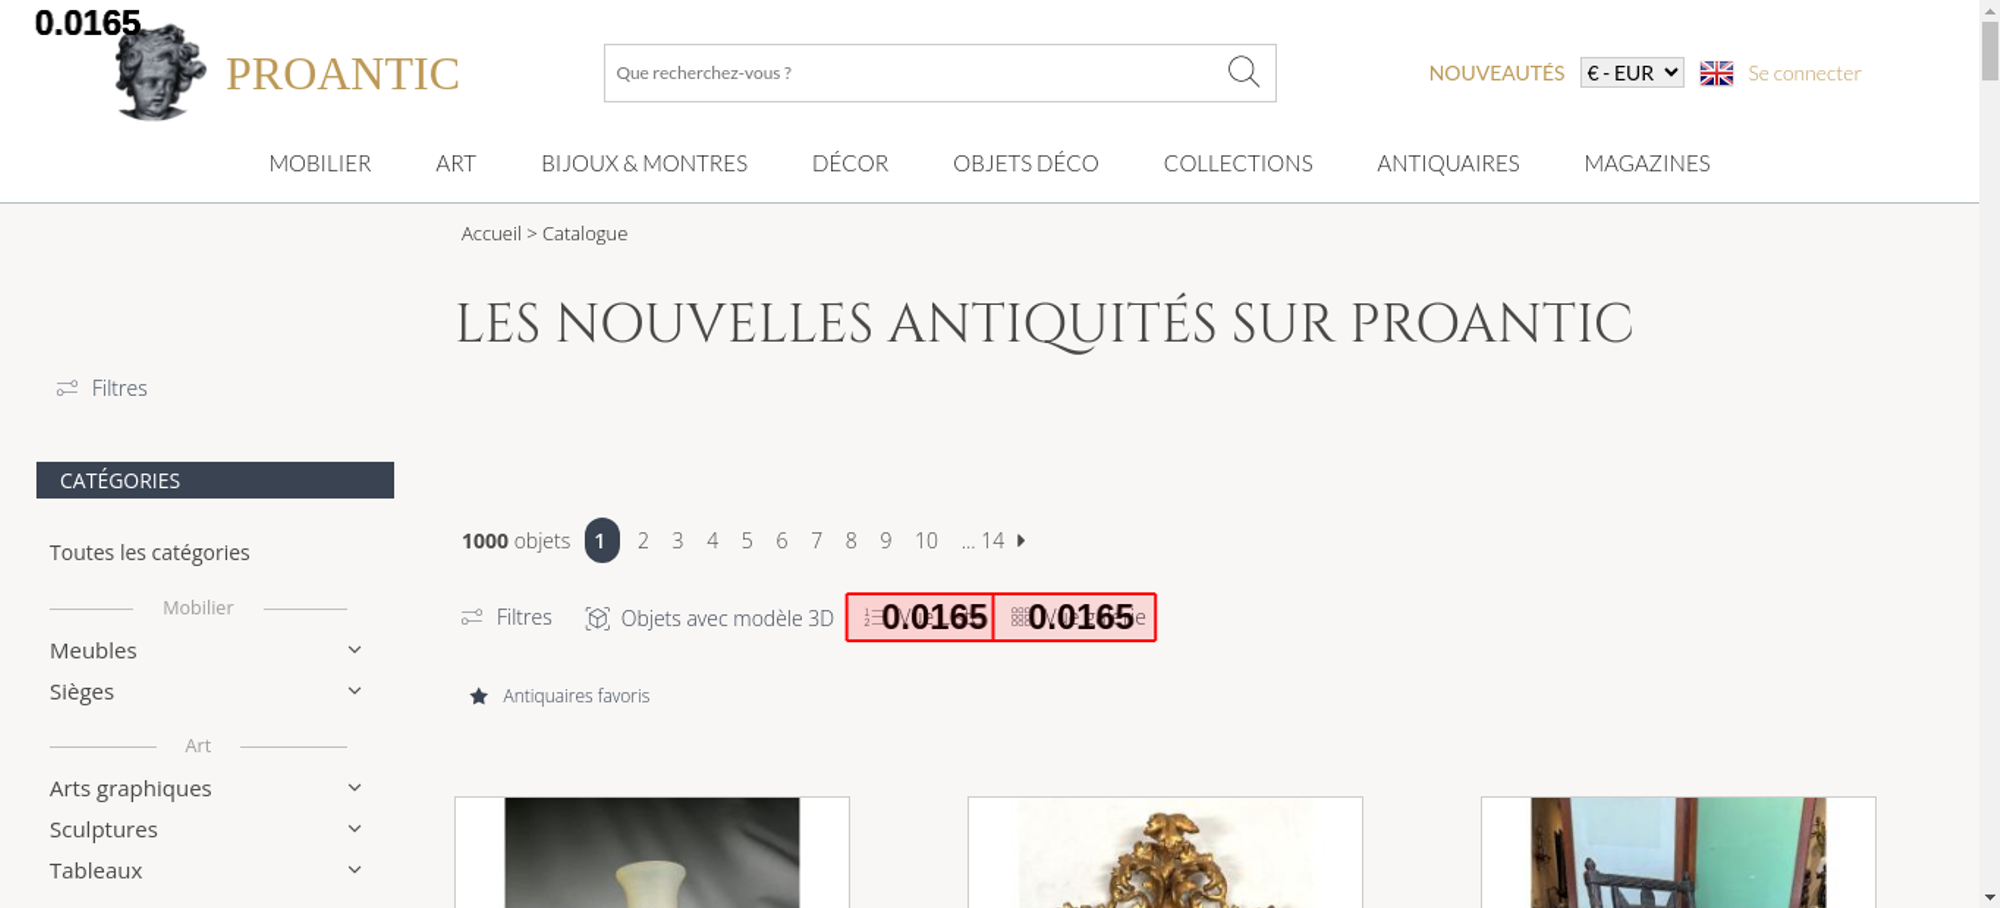
Task: Click the Antiquaires favoris star icon
Action: (x=479, y=696)
